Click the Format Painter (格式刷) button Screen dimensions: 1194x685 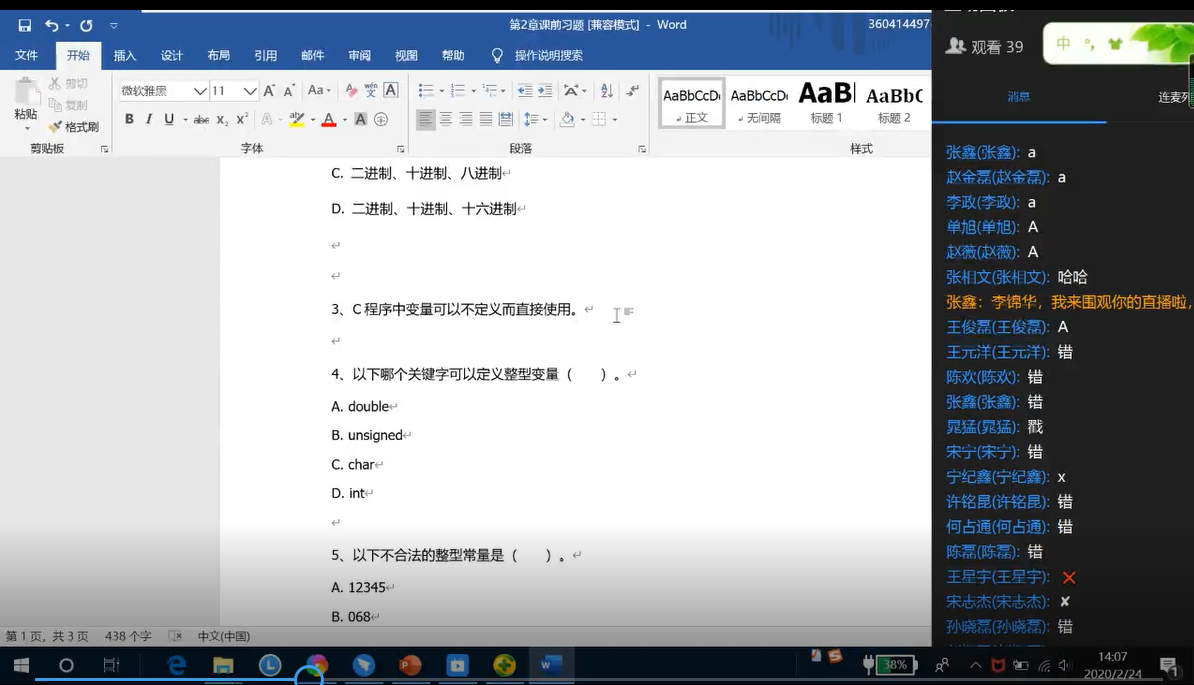pyautogui.click(x=74, y=127)
